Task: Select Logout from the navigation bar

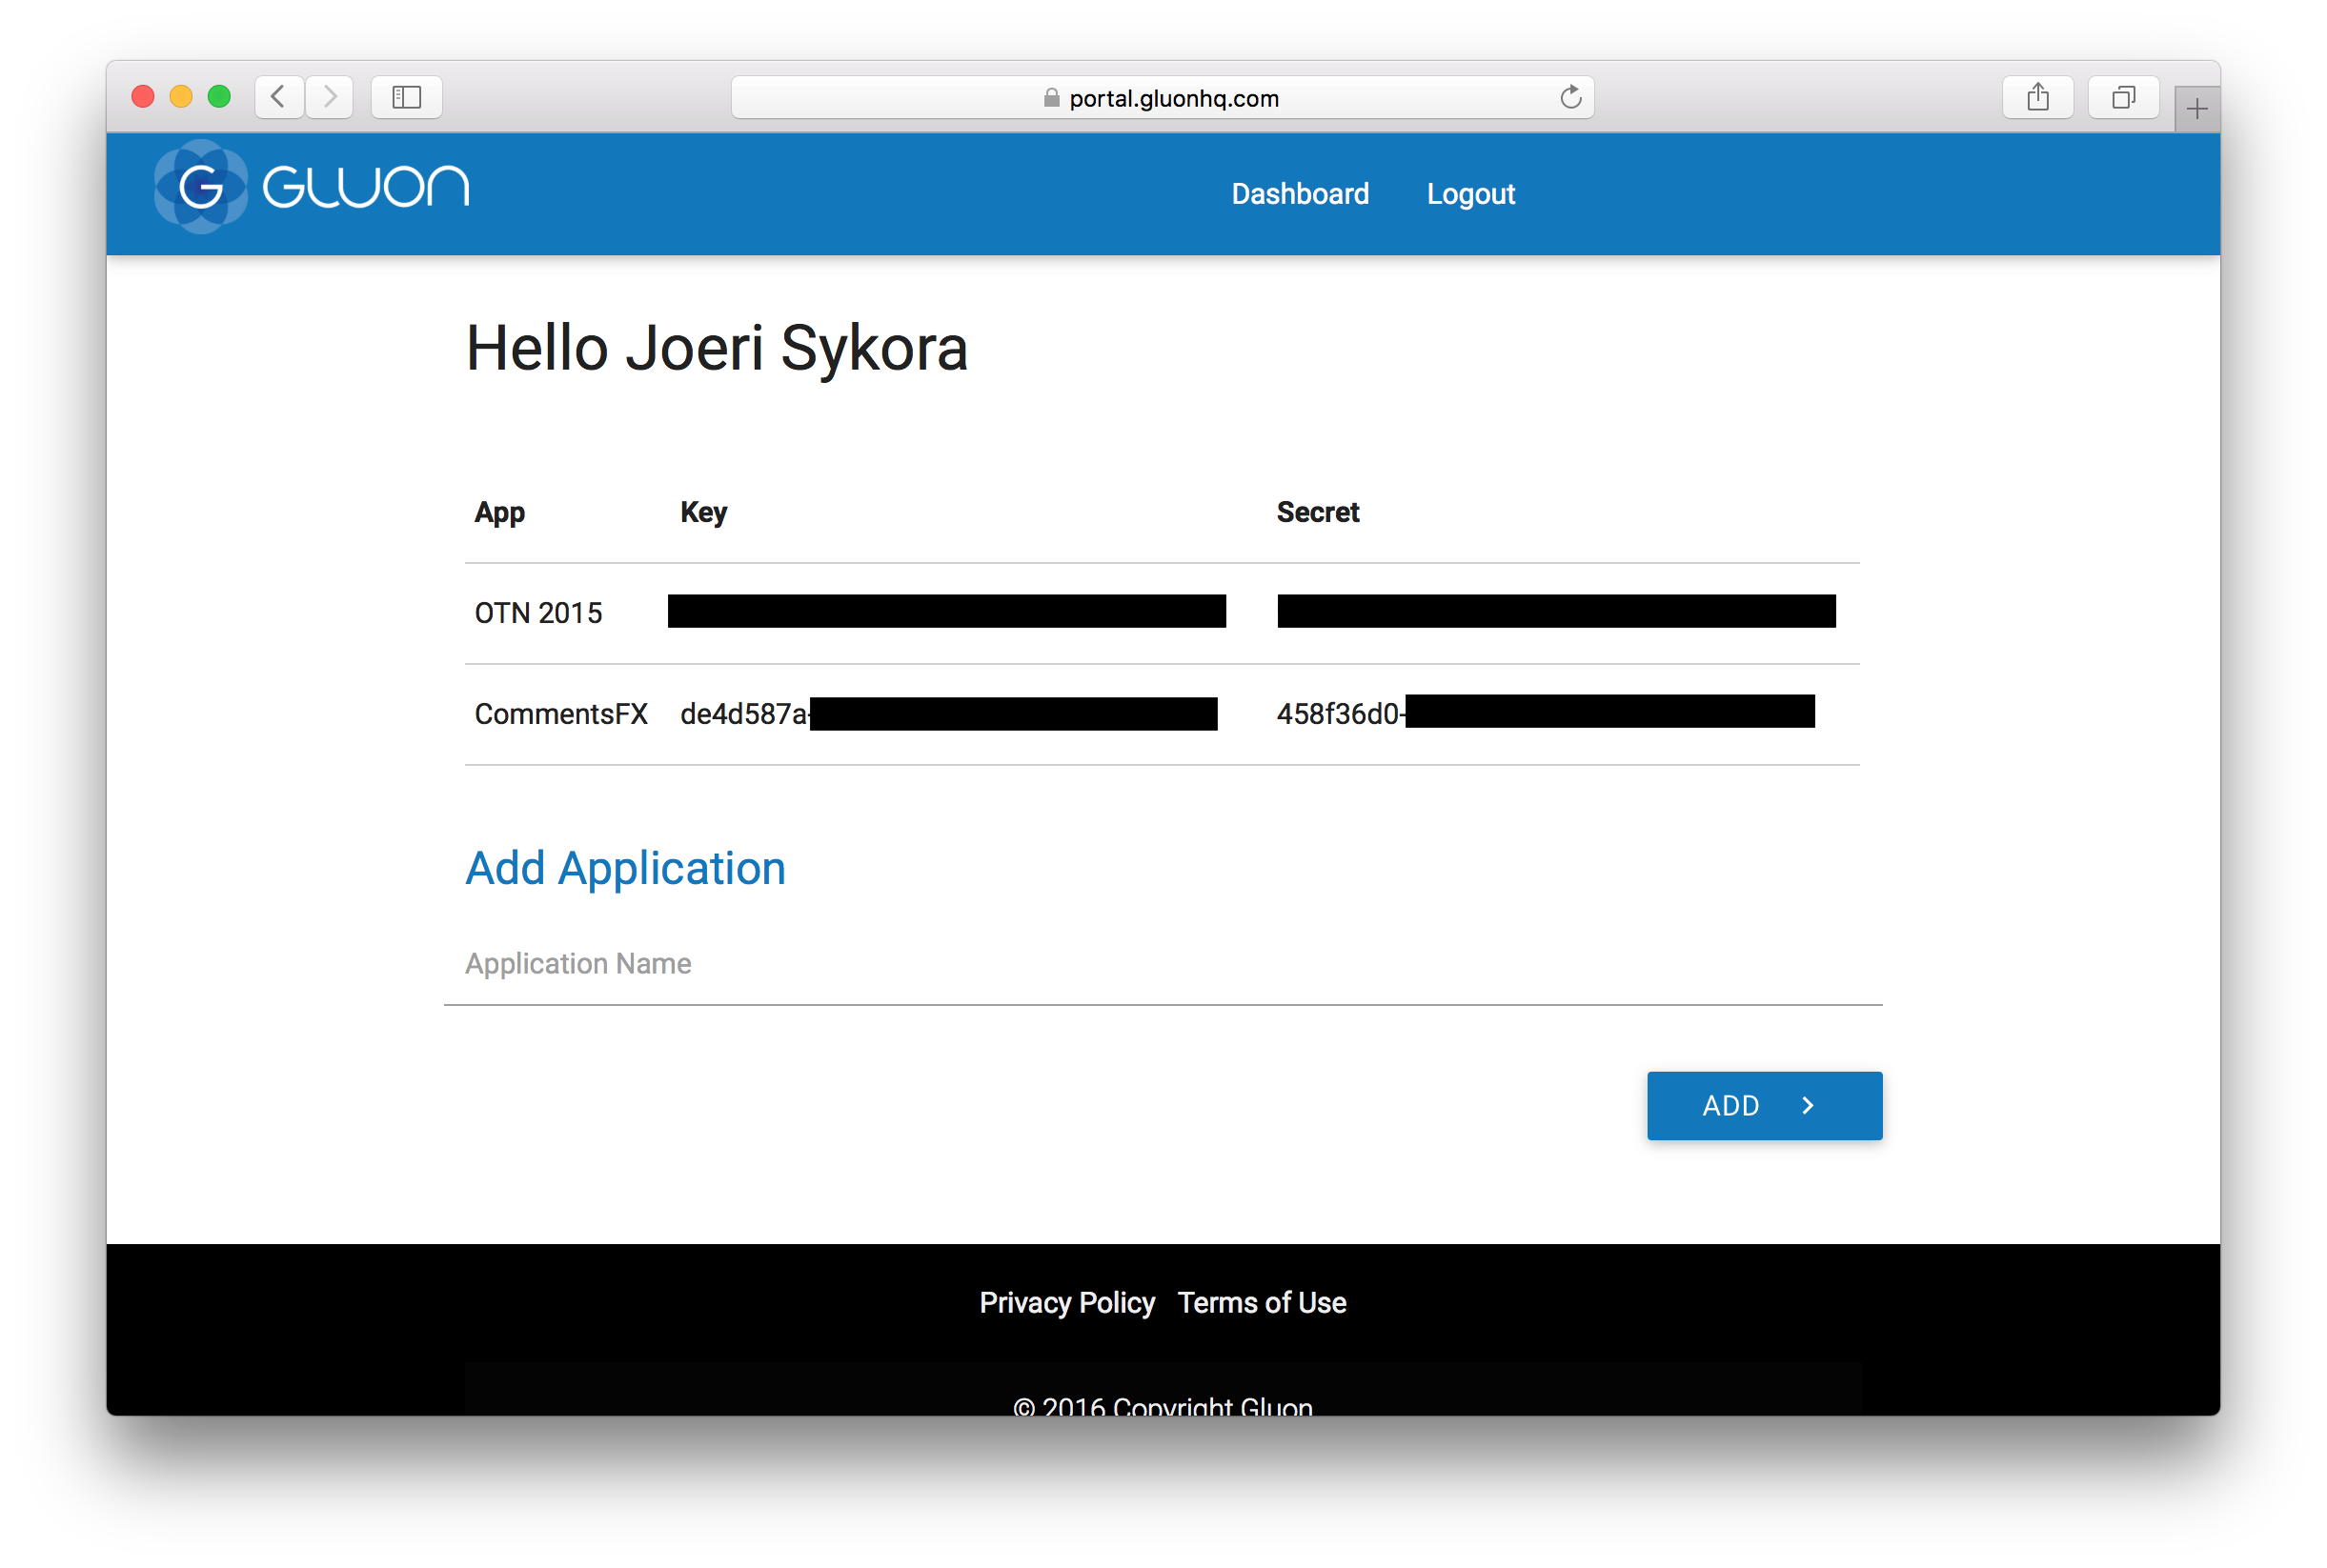Action: (x=1470, y=193)
